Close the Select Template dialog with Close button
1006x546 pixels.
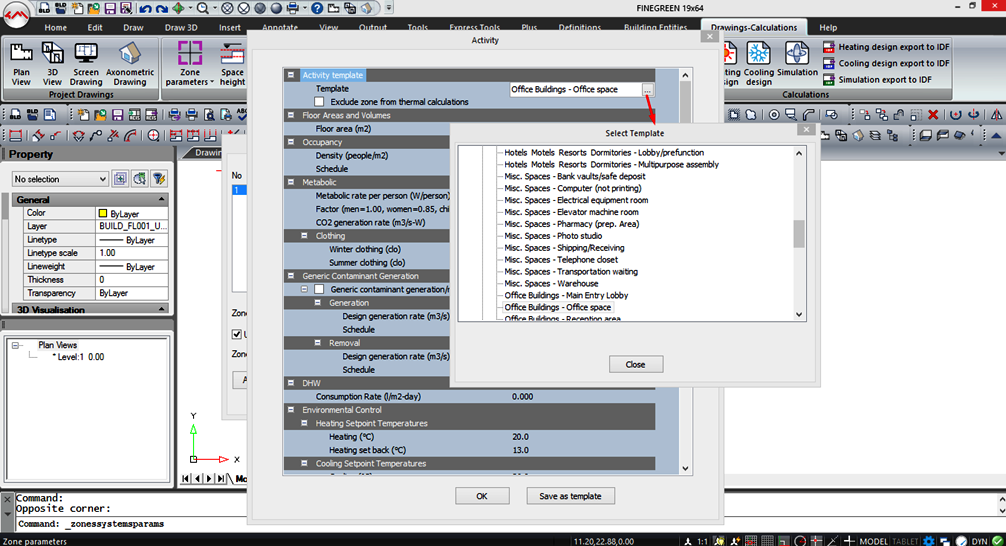635,365
